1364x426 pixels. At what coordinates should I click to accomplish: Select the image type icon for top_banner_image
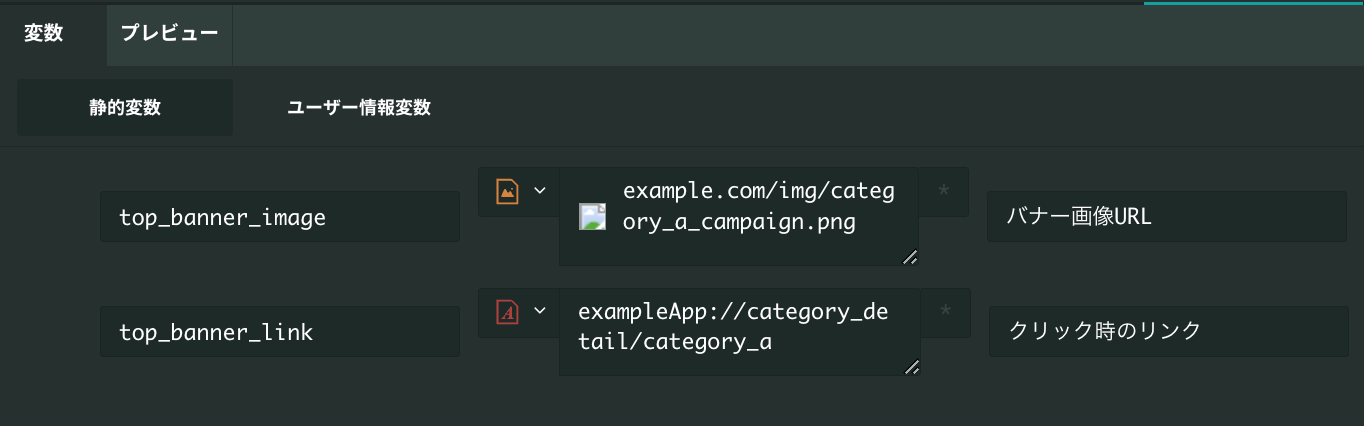(507, 191)
